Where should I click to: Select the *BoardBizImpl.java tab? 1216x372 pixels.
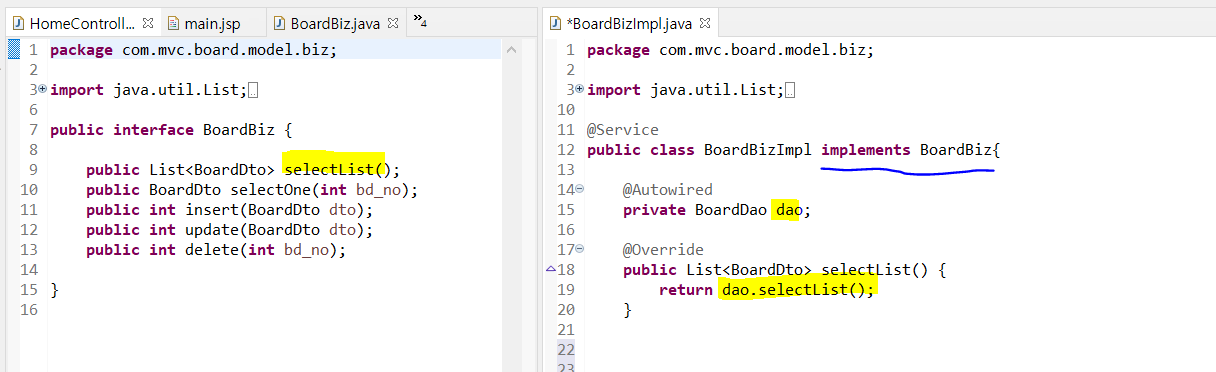[628, 22]
